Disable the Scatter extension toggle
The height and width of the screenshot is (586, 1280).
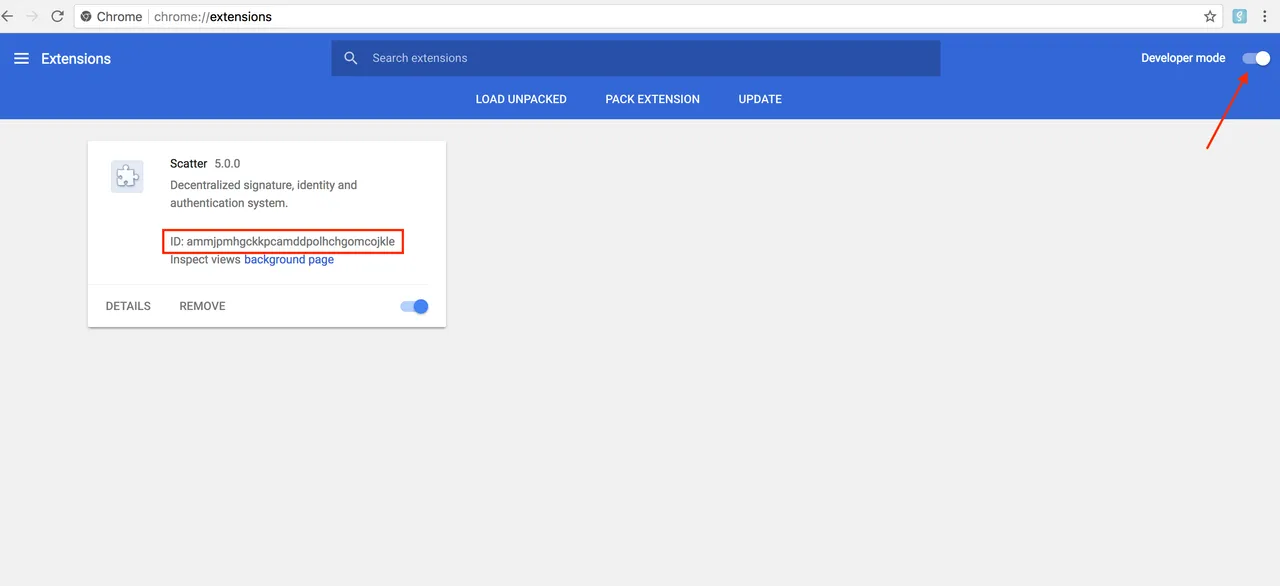[x=414, y=306]
